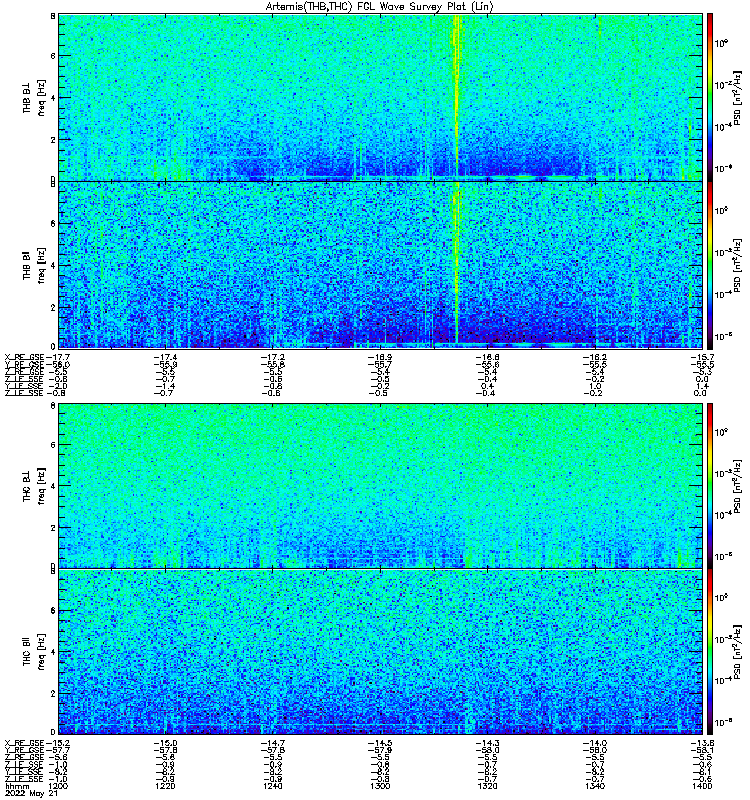This screenshot has width=750, height=800.
Task: Click the PSD [nT²/Hz] label of the bottom color bar
Action: [738, 652]
